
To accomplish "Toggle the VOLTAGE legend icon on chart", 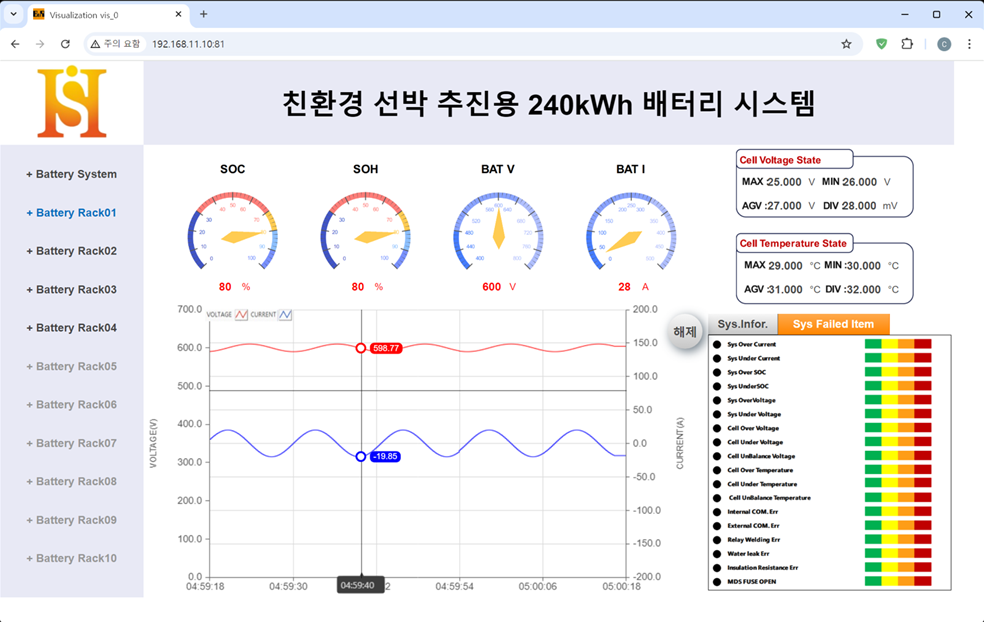I will coord(241,314).
